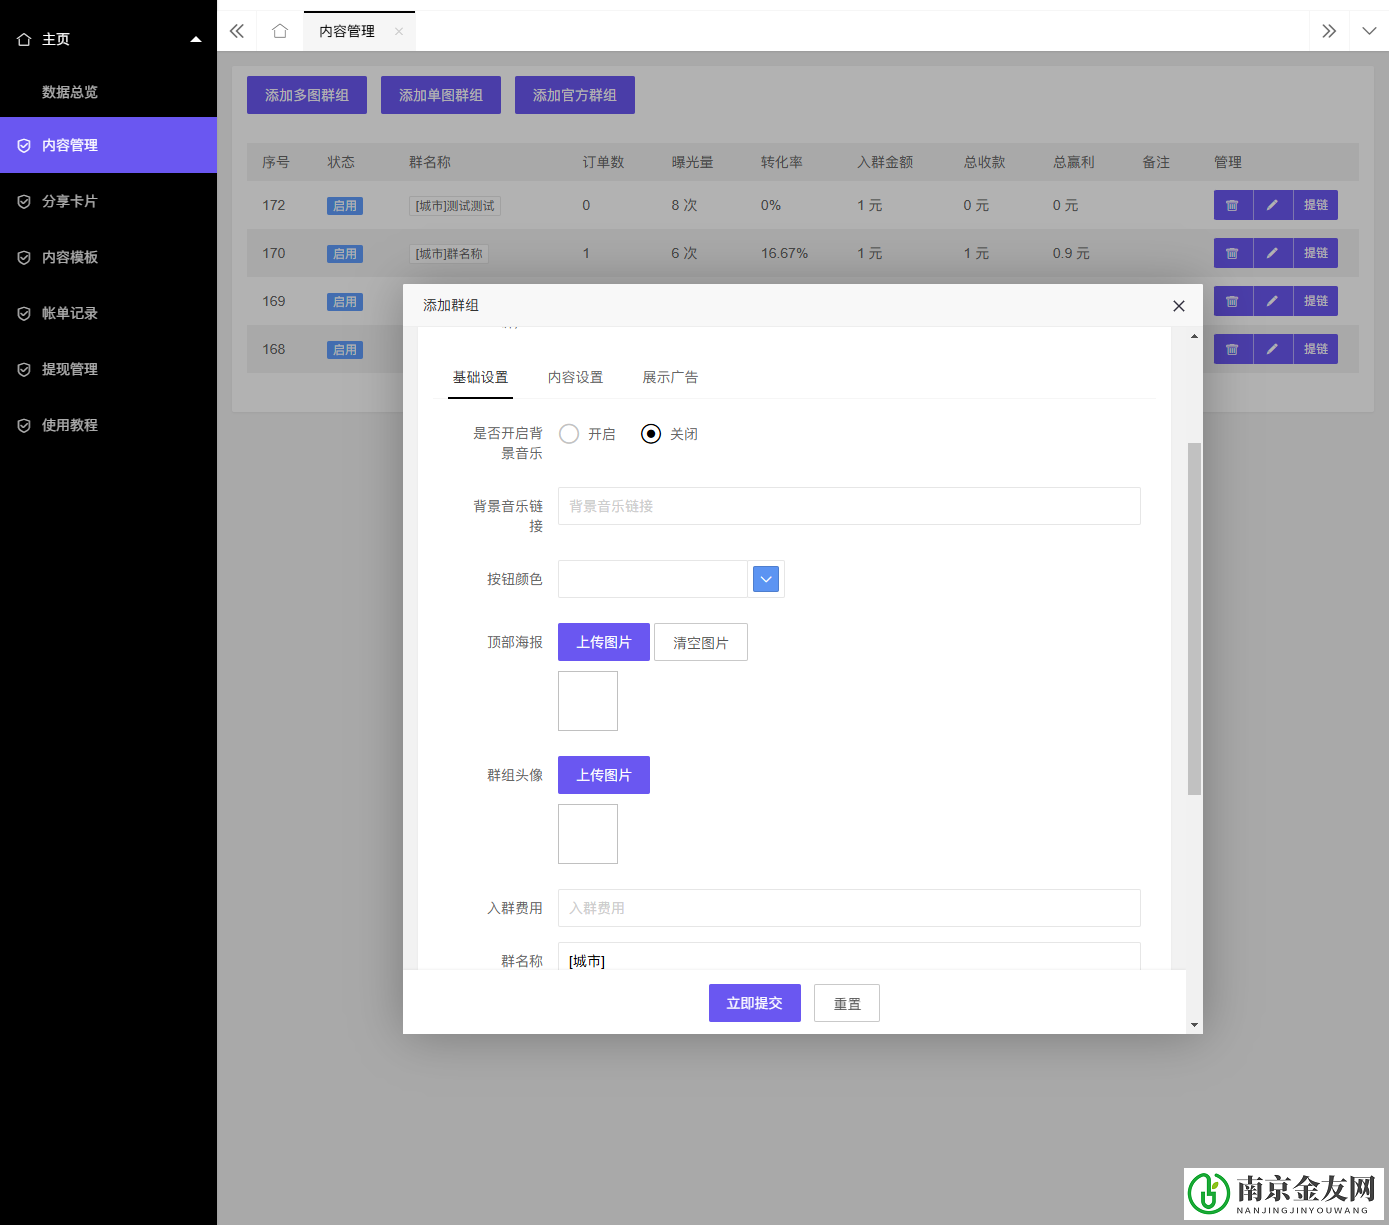The image size is (1389, 1225).
Task: Switch to the 展示广告 tab
Action: point(669,377)
